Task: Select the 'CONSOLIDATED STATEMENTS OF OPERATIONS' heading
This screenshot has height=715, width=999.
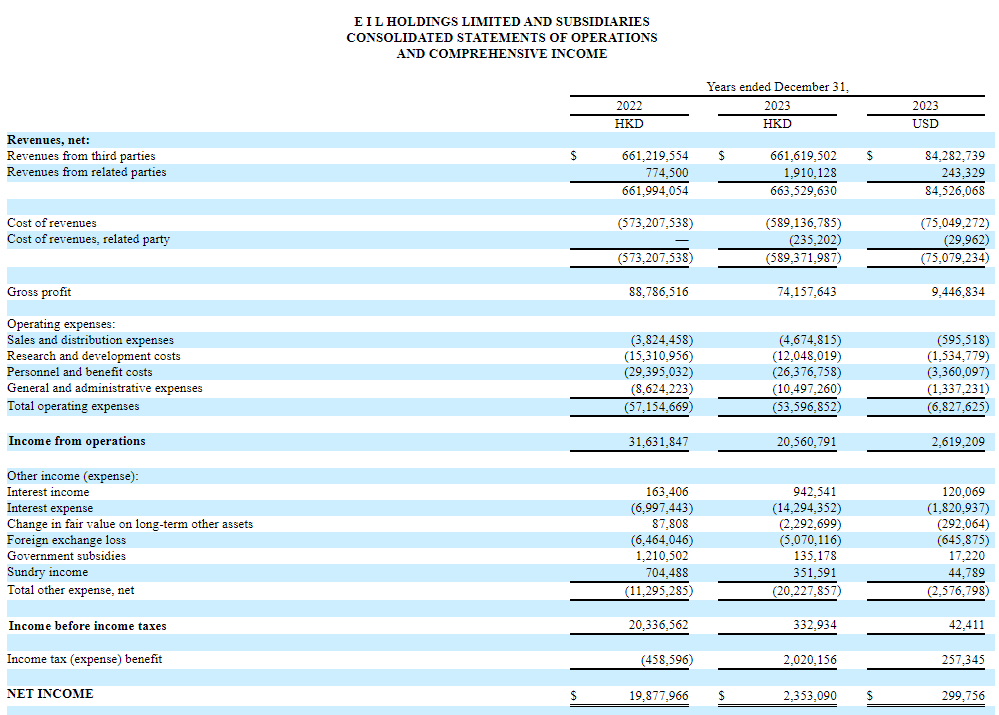Action: click(501, 38)
